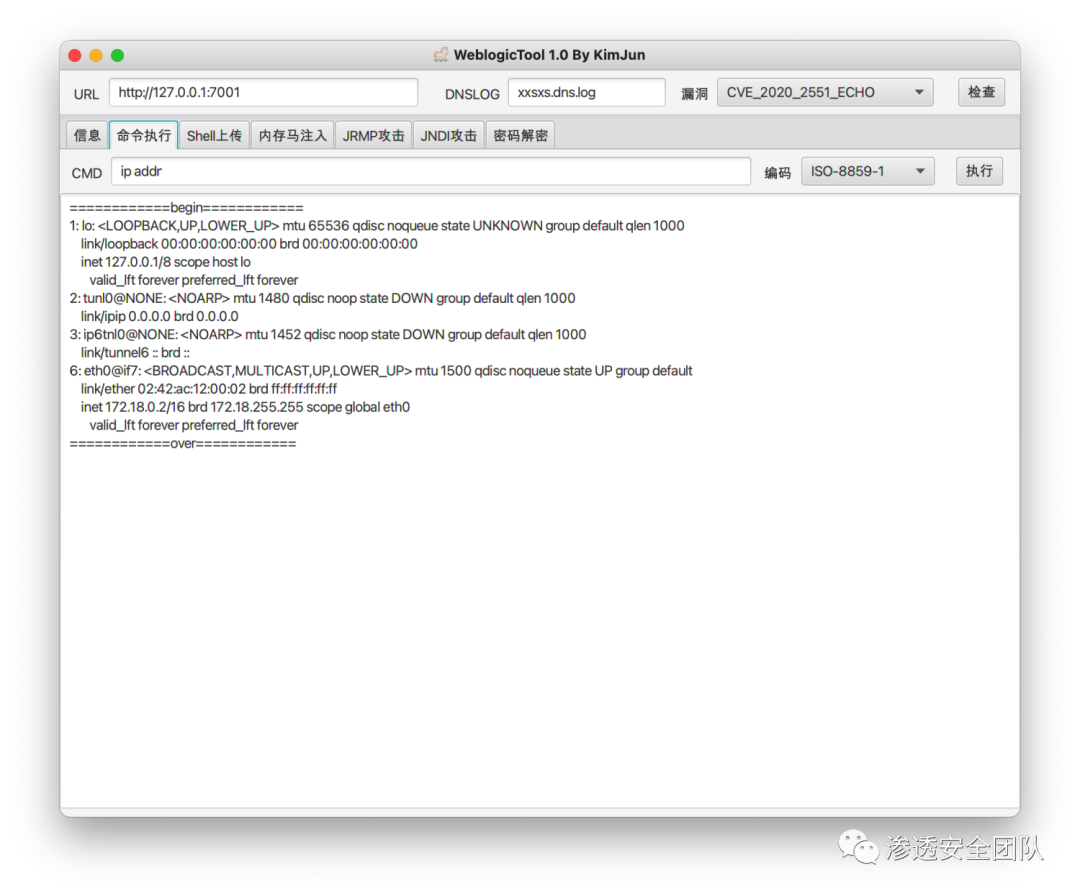Screen dimensions: 1080x896
Task: Click the yellow minimize window button
Action: pos(96,56)
